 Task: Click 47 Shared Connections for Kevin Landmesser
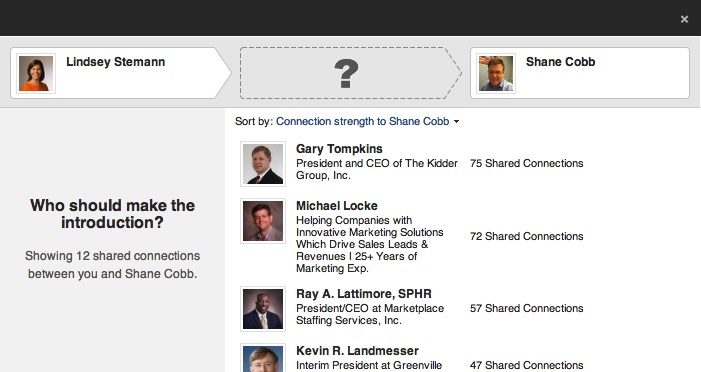[x=526, y=365]
